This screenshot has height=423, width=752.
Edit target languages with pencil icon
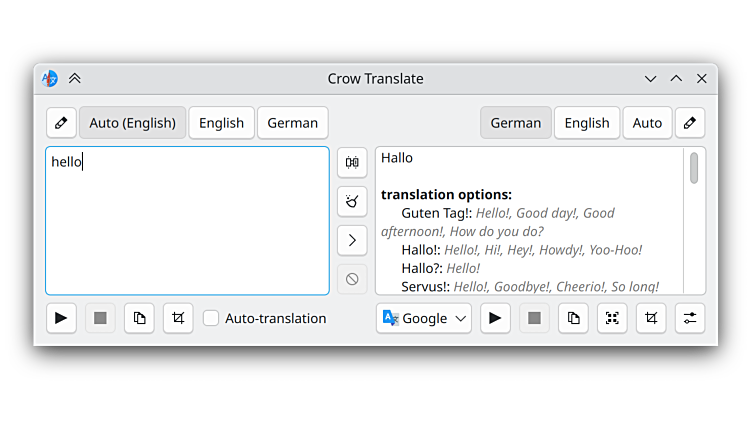[689, 123]
